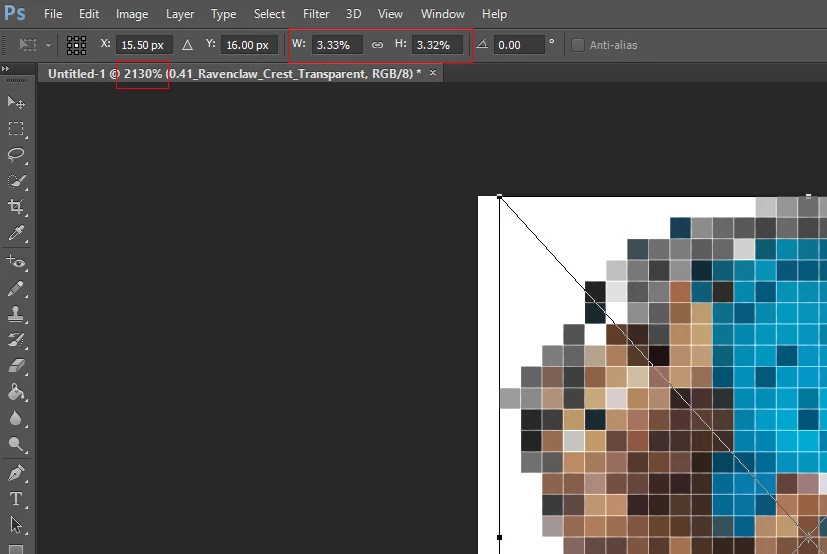This screenshot has width=827, height=554.
Task: Select the Blur tool
Action: [x=16, y=418]
